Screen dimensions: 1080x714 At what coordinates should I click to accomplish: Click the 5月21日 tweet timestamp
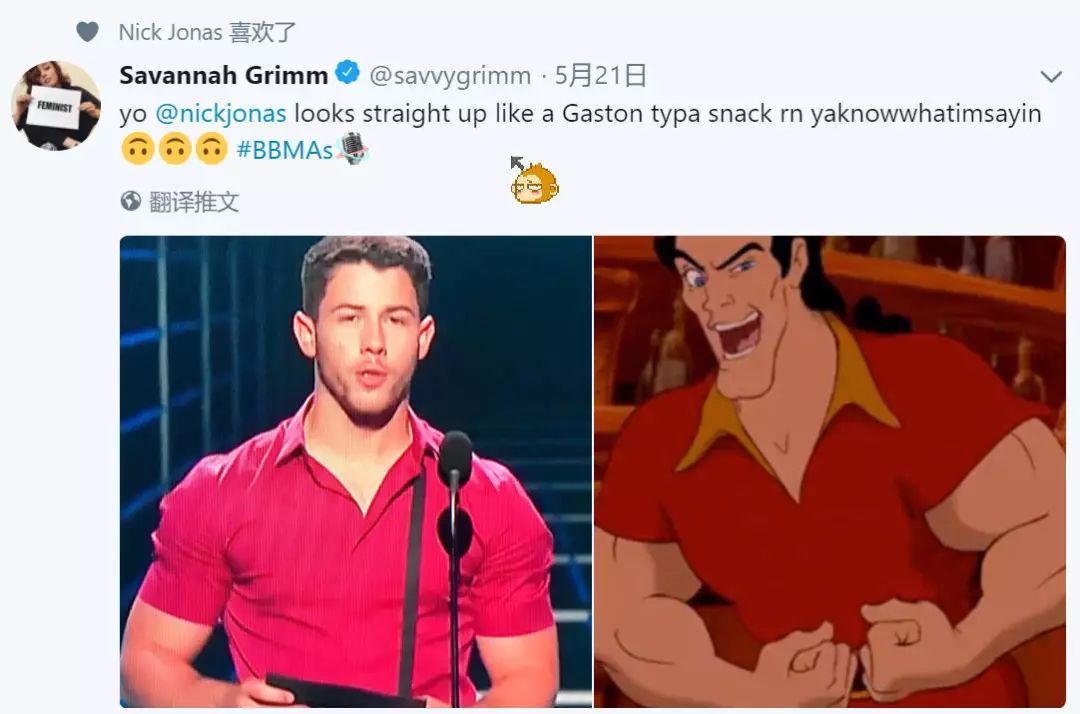600,75
